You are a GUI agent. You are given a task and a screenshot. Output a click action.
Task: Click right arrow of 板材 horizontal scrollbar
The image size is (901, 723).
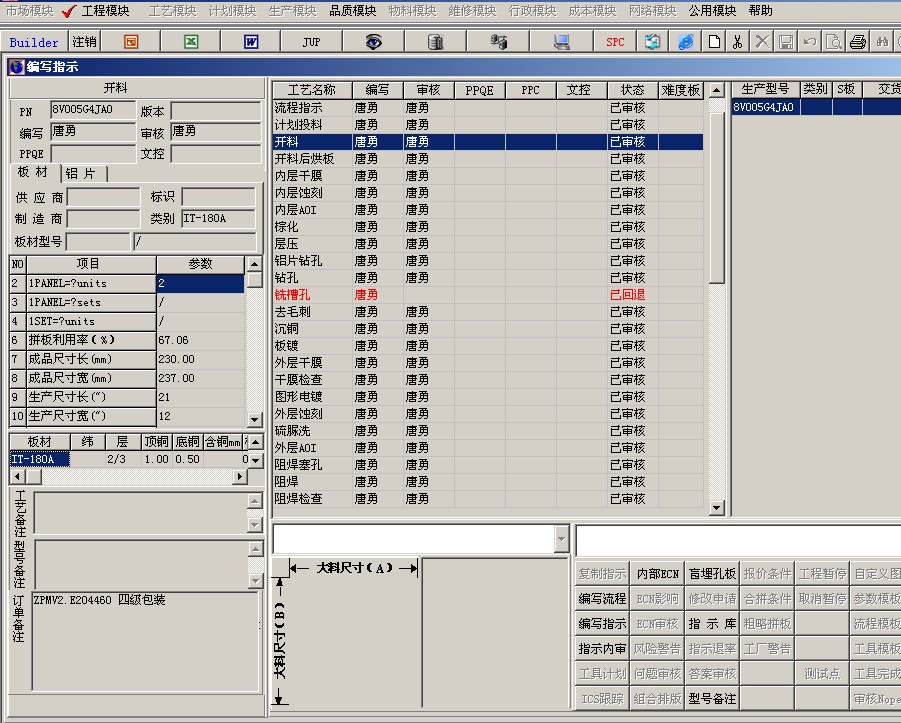pyautogui.click(x=240, y=476)
